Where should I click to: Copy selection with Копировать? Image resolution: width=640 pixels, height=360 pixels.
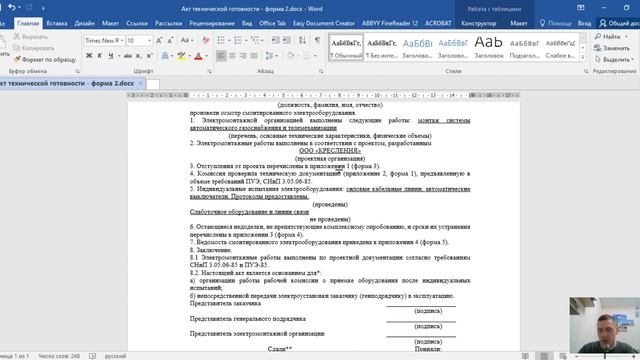34,48
